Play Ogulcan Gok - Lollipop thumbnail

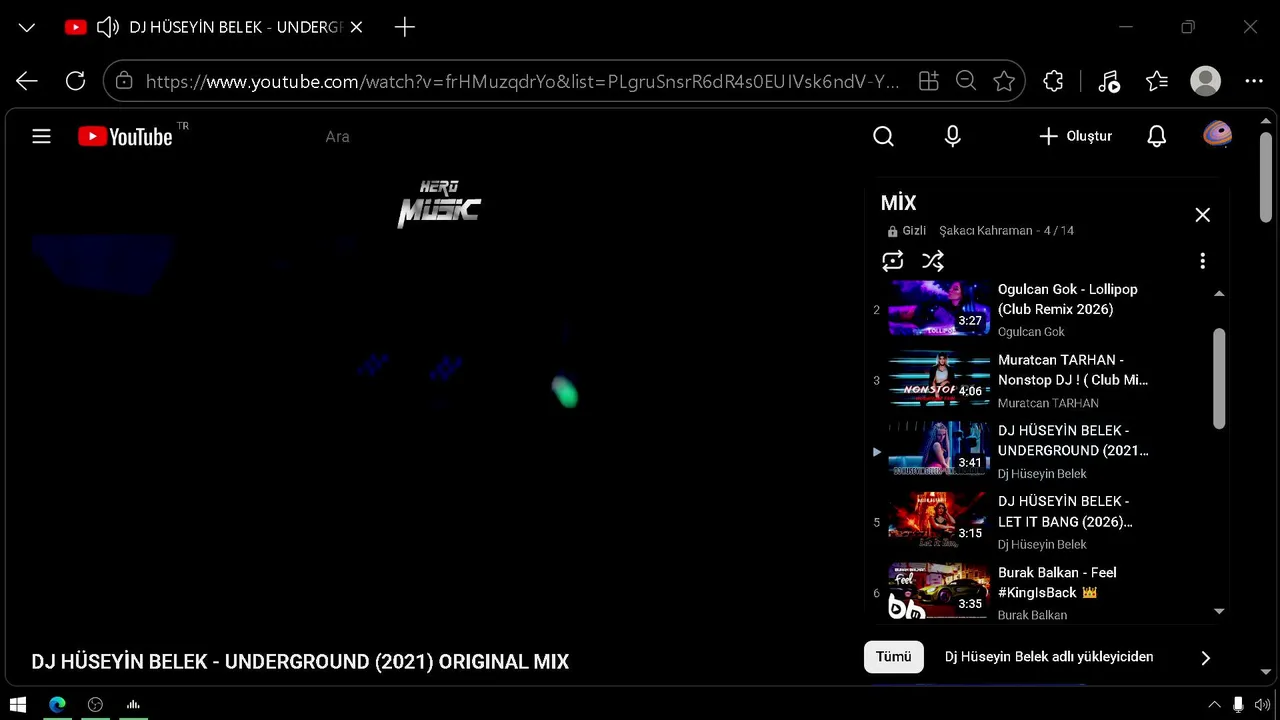click(x=939, y=308)
